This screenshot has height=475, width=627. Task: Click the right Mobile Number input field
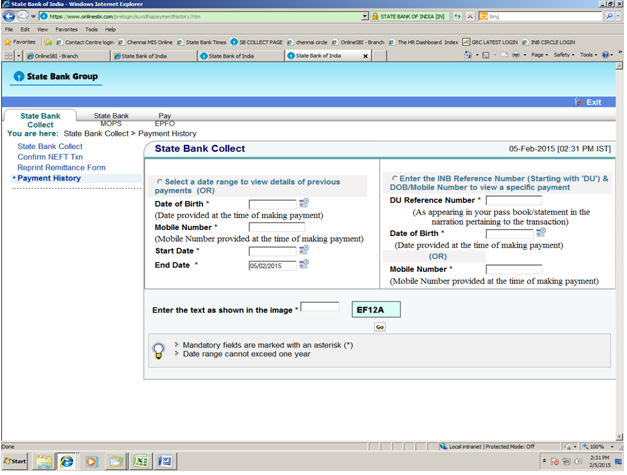point(514,269)
